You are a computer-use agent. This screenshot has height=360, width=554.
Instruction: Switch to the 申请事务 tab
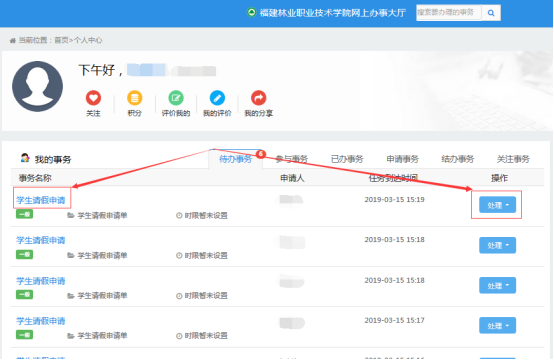click(x=402, y=159)
